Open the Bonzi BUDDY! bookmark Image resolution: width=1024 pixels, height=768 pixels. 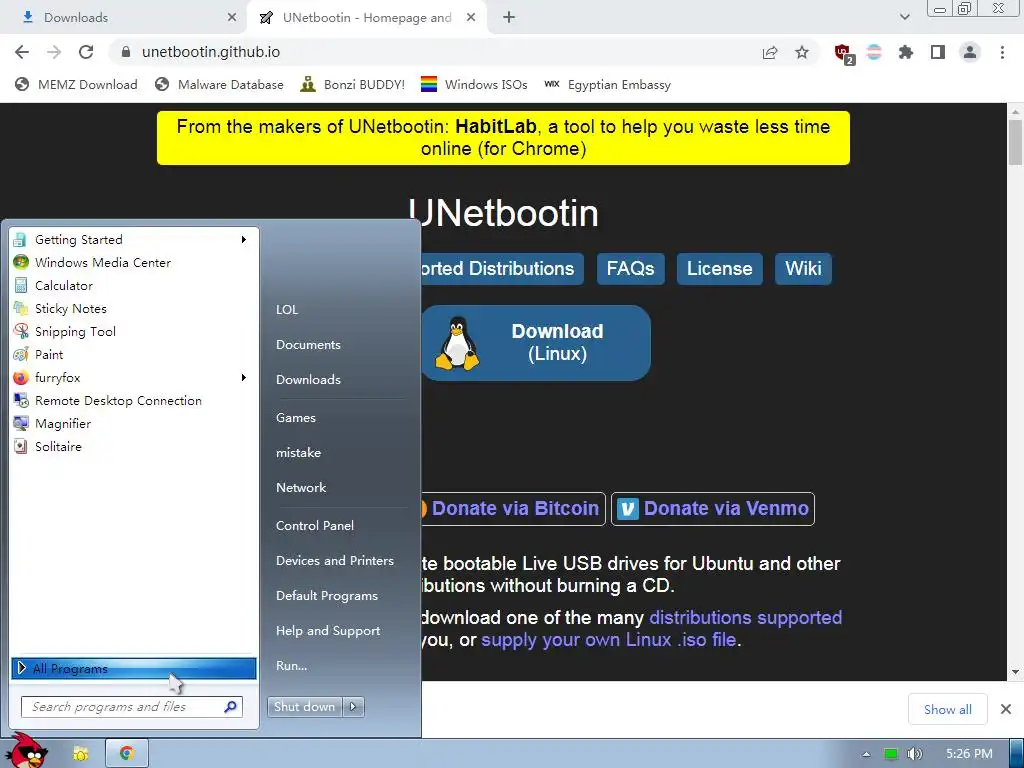tap(353, 85)
